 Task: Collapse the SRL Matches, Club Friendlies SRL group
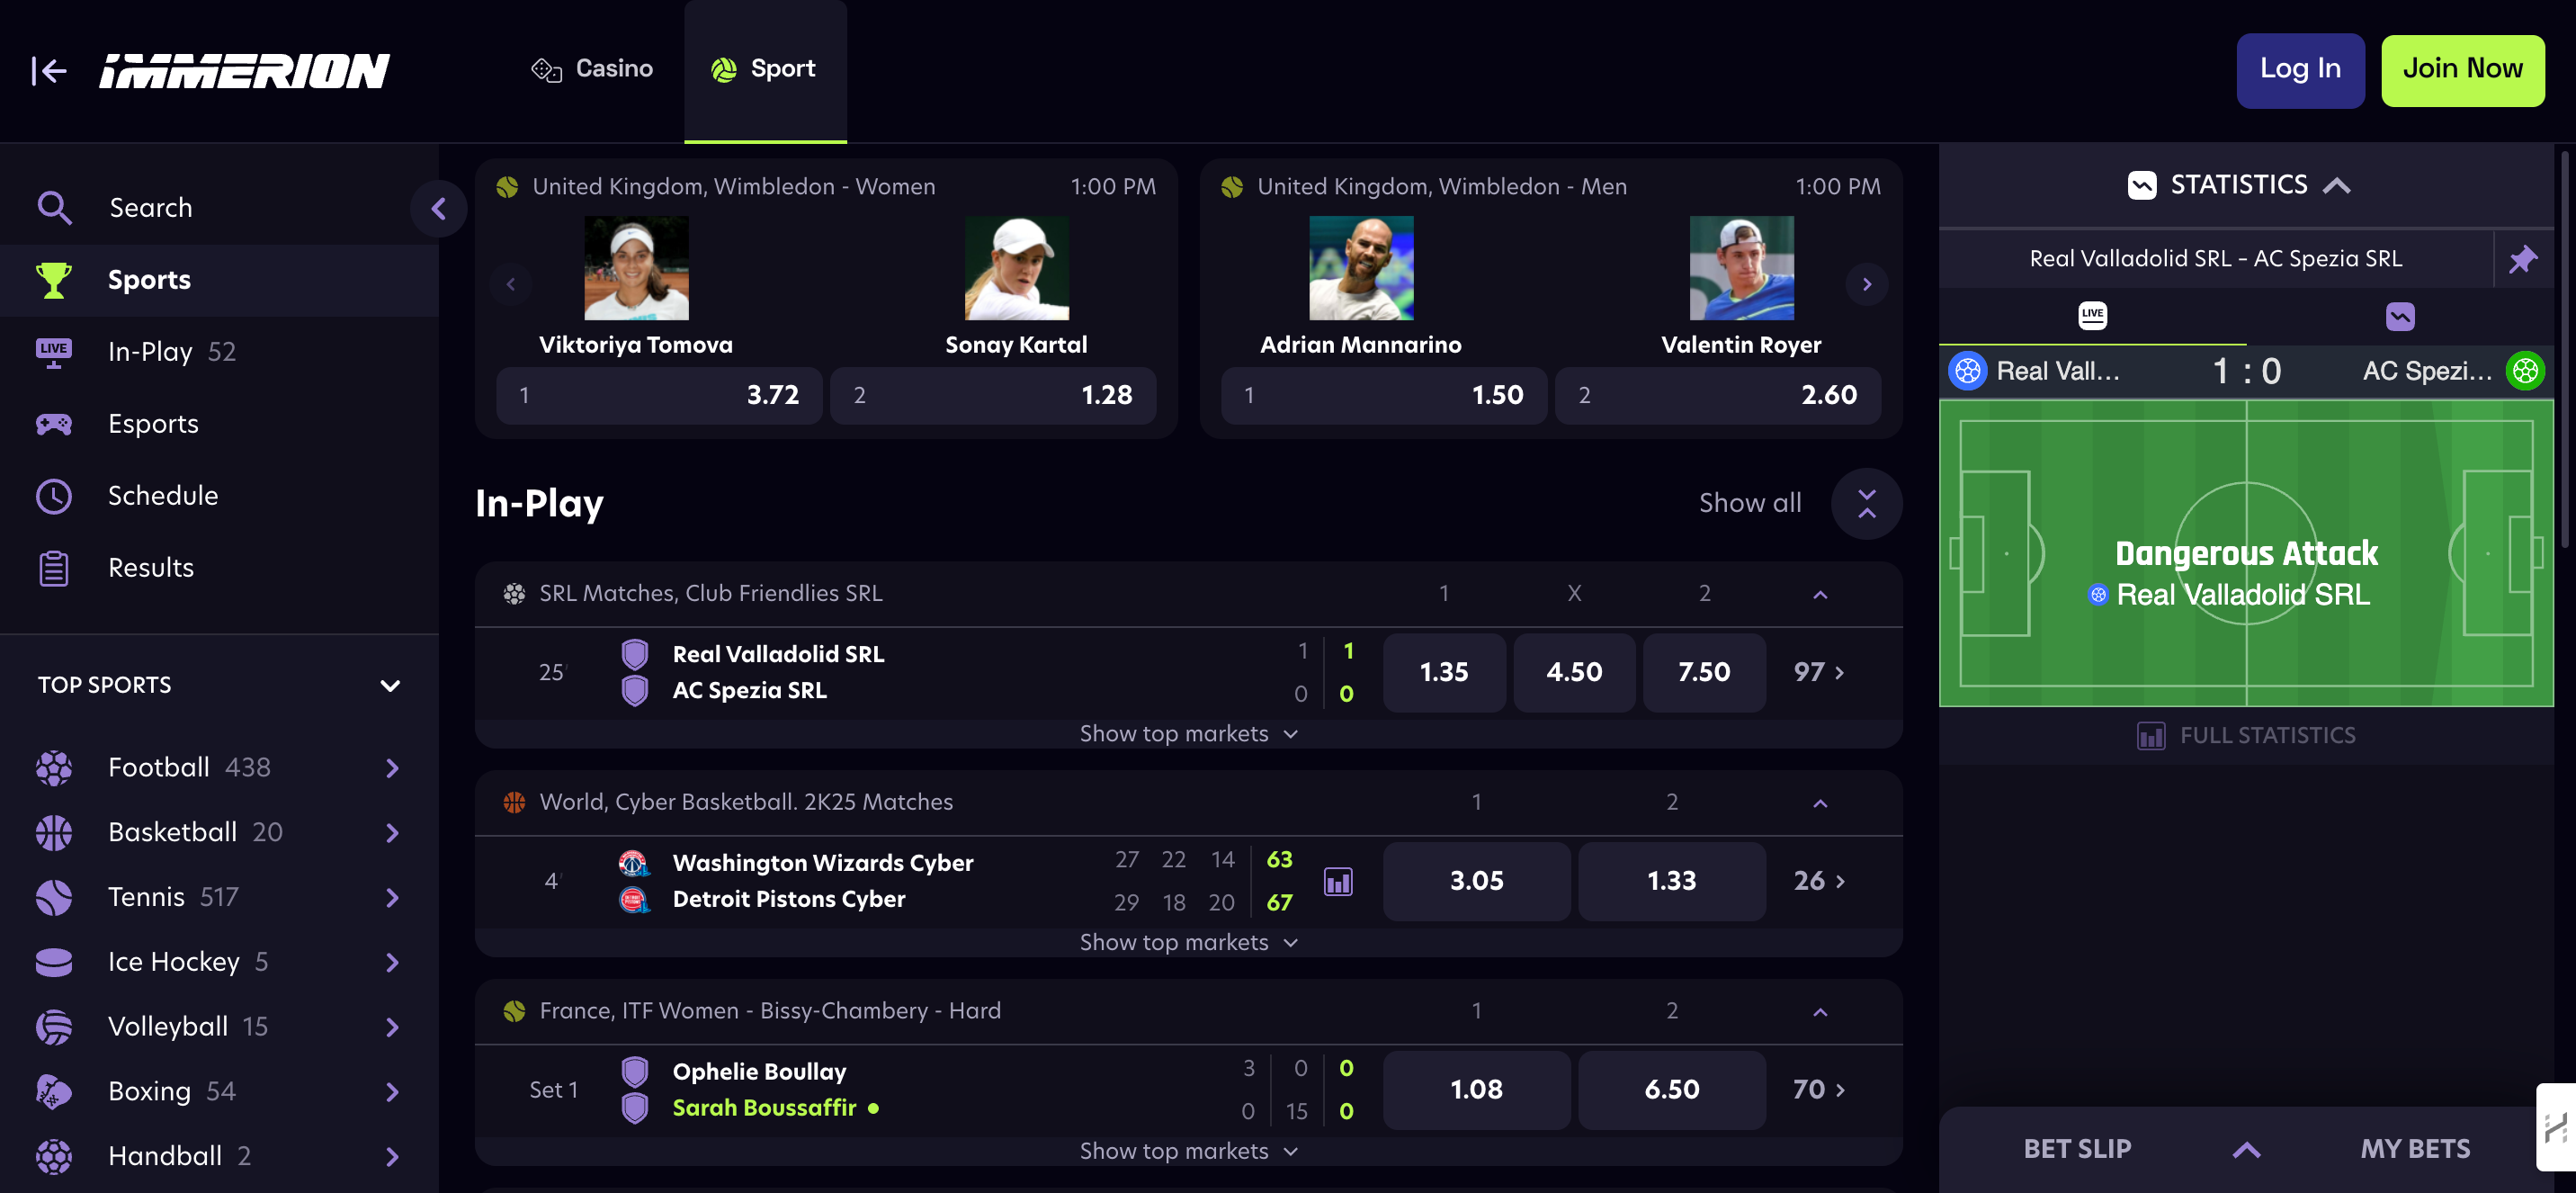[1820, 594]
